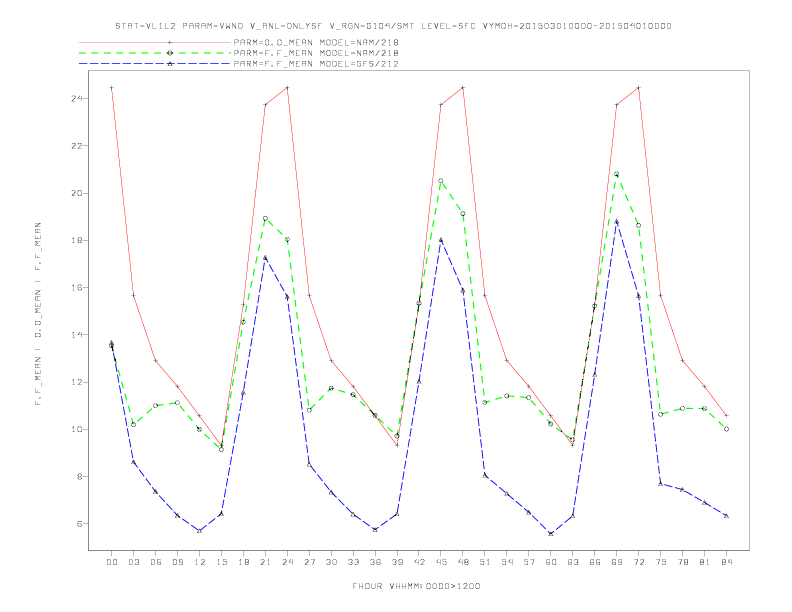Click y-axis tick label 22
792x612 pixels.
[x=77, y=146]
